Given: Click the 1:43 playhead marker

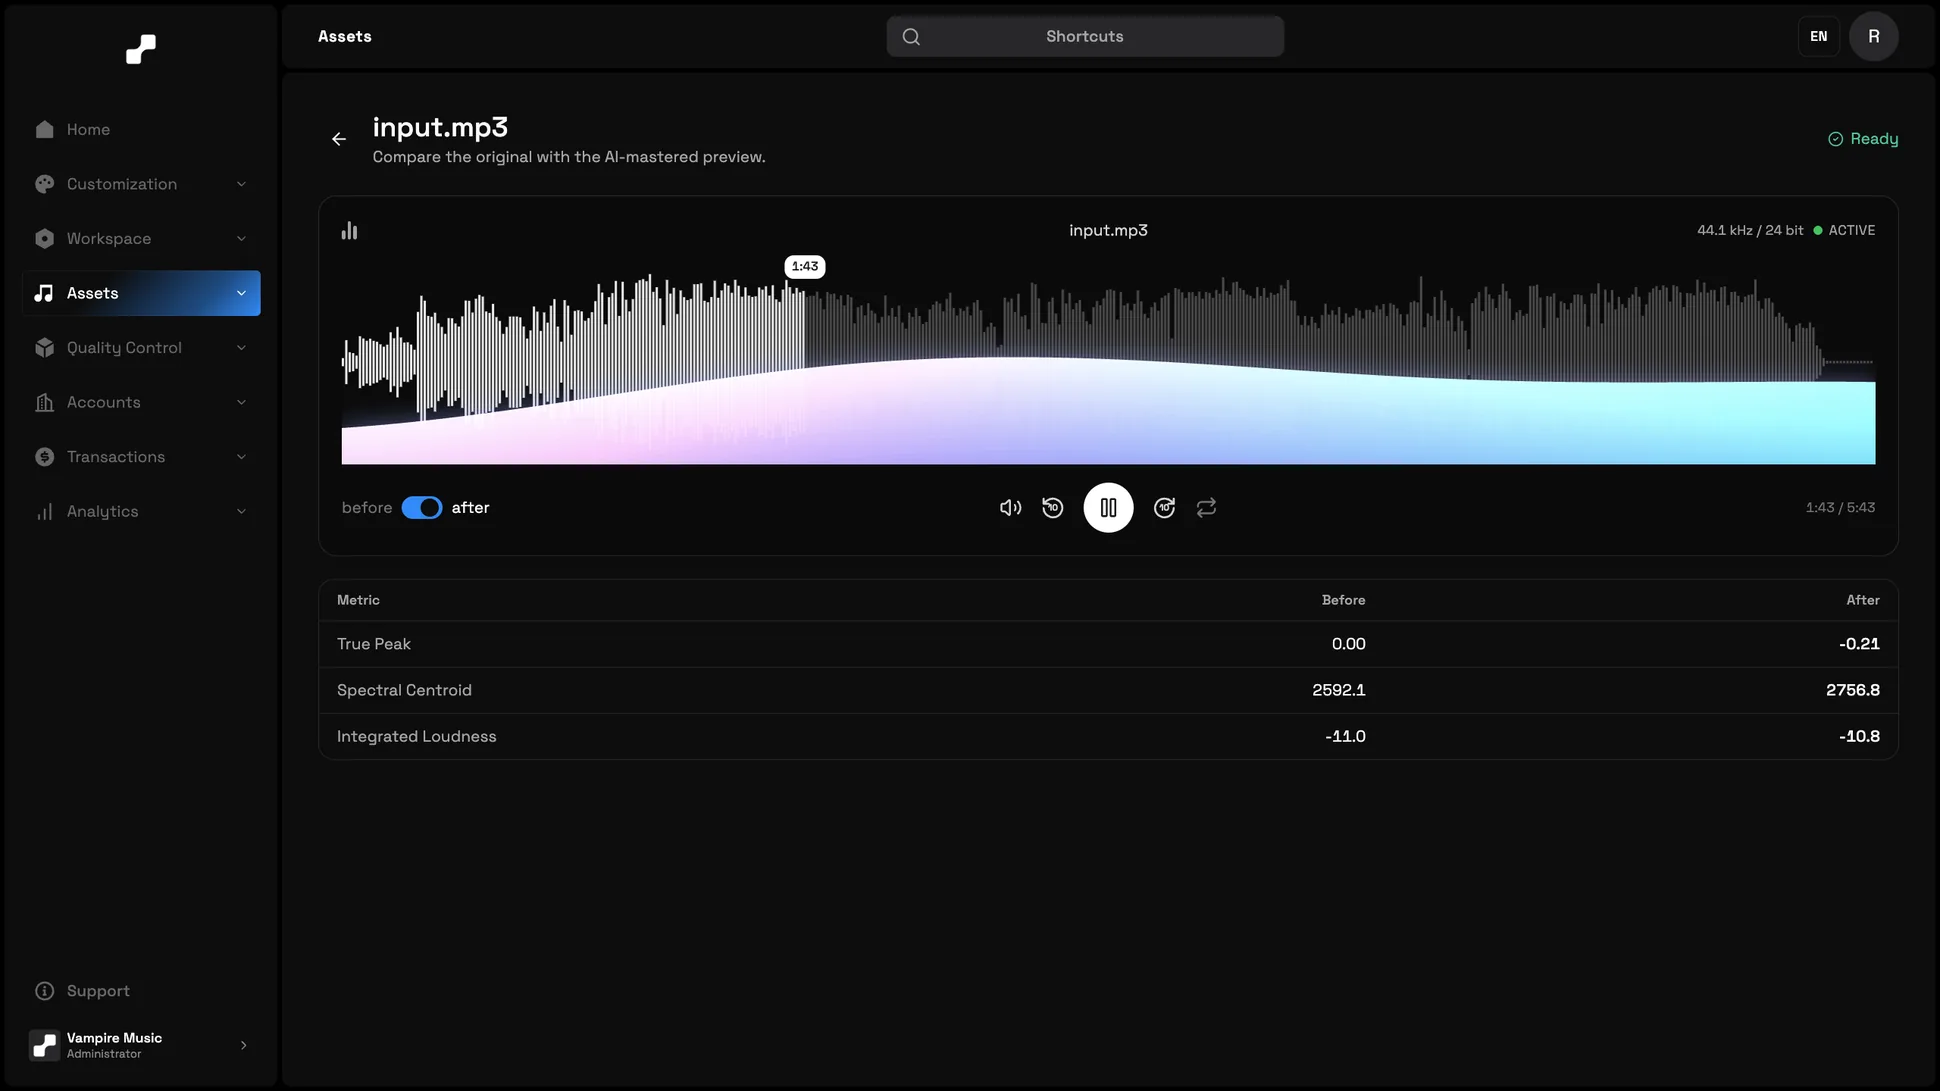Looking at the screenshot, I should click(x=805, y=266).
